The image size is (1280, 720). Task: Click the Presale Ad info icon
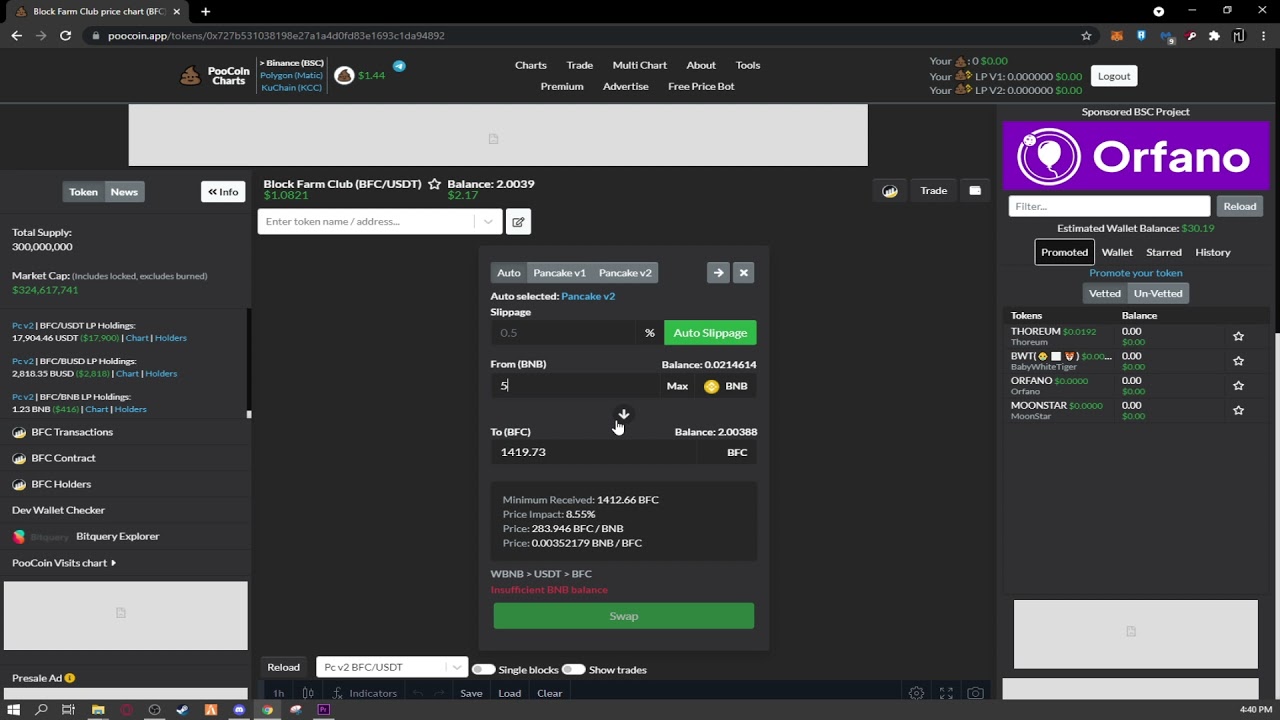[x=69, y=678]
